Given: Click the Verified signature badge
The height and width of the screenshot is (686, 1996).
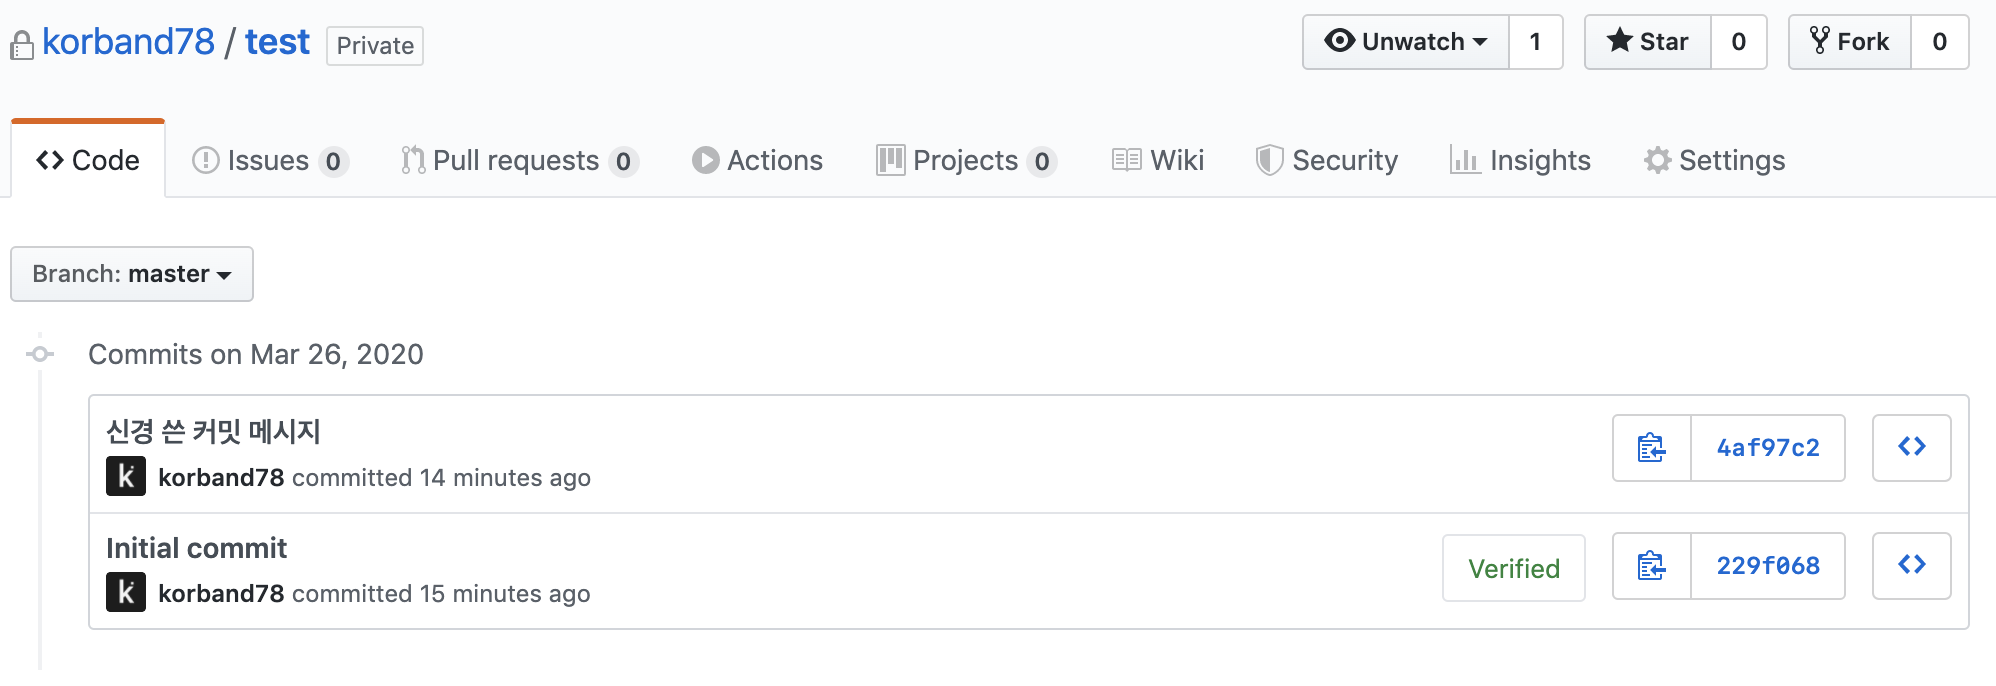Looking at the screenshot, I should 1514,568.
